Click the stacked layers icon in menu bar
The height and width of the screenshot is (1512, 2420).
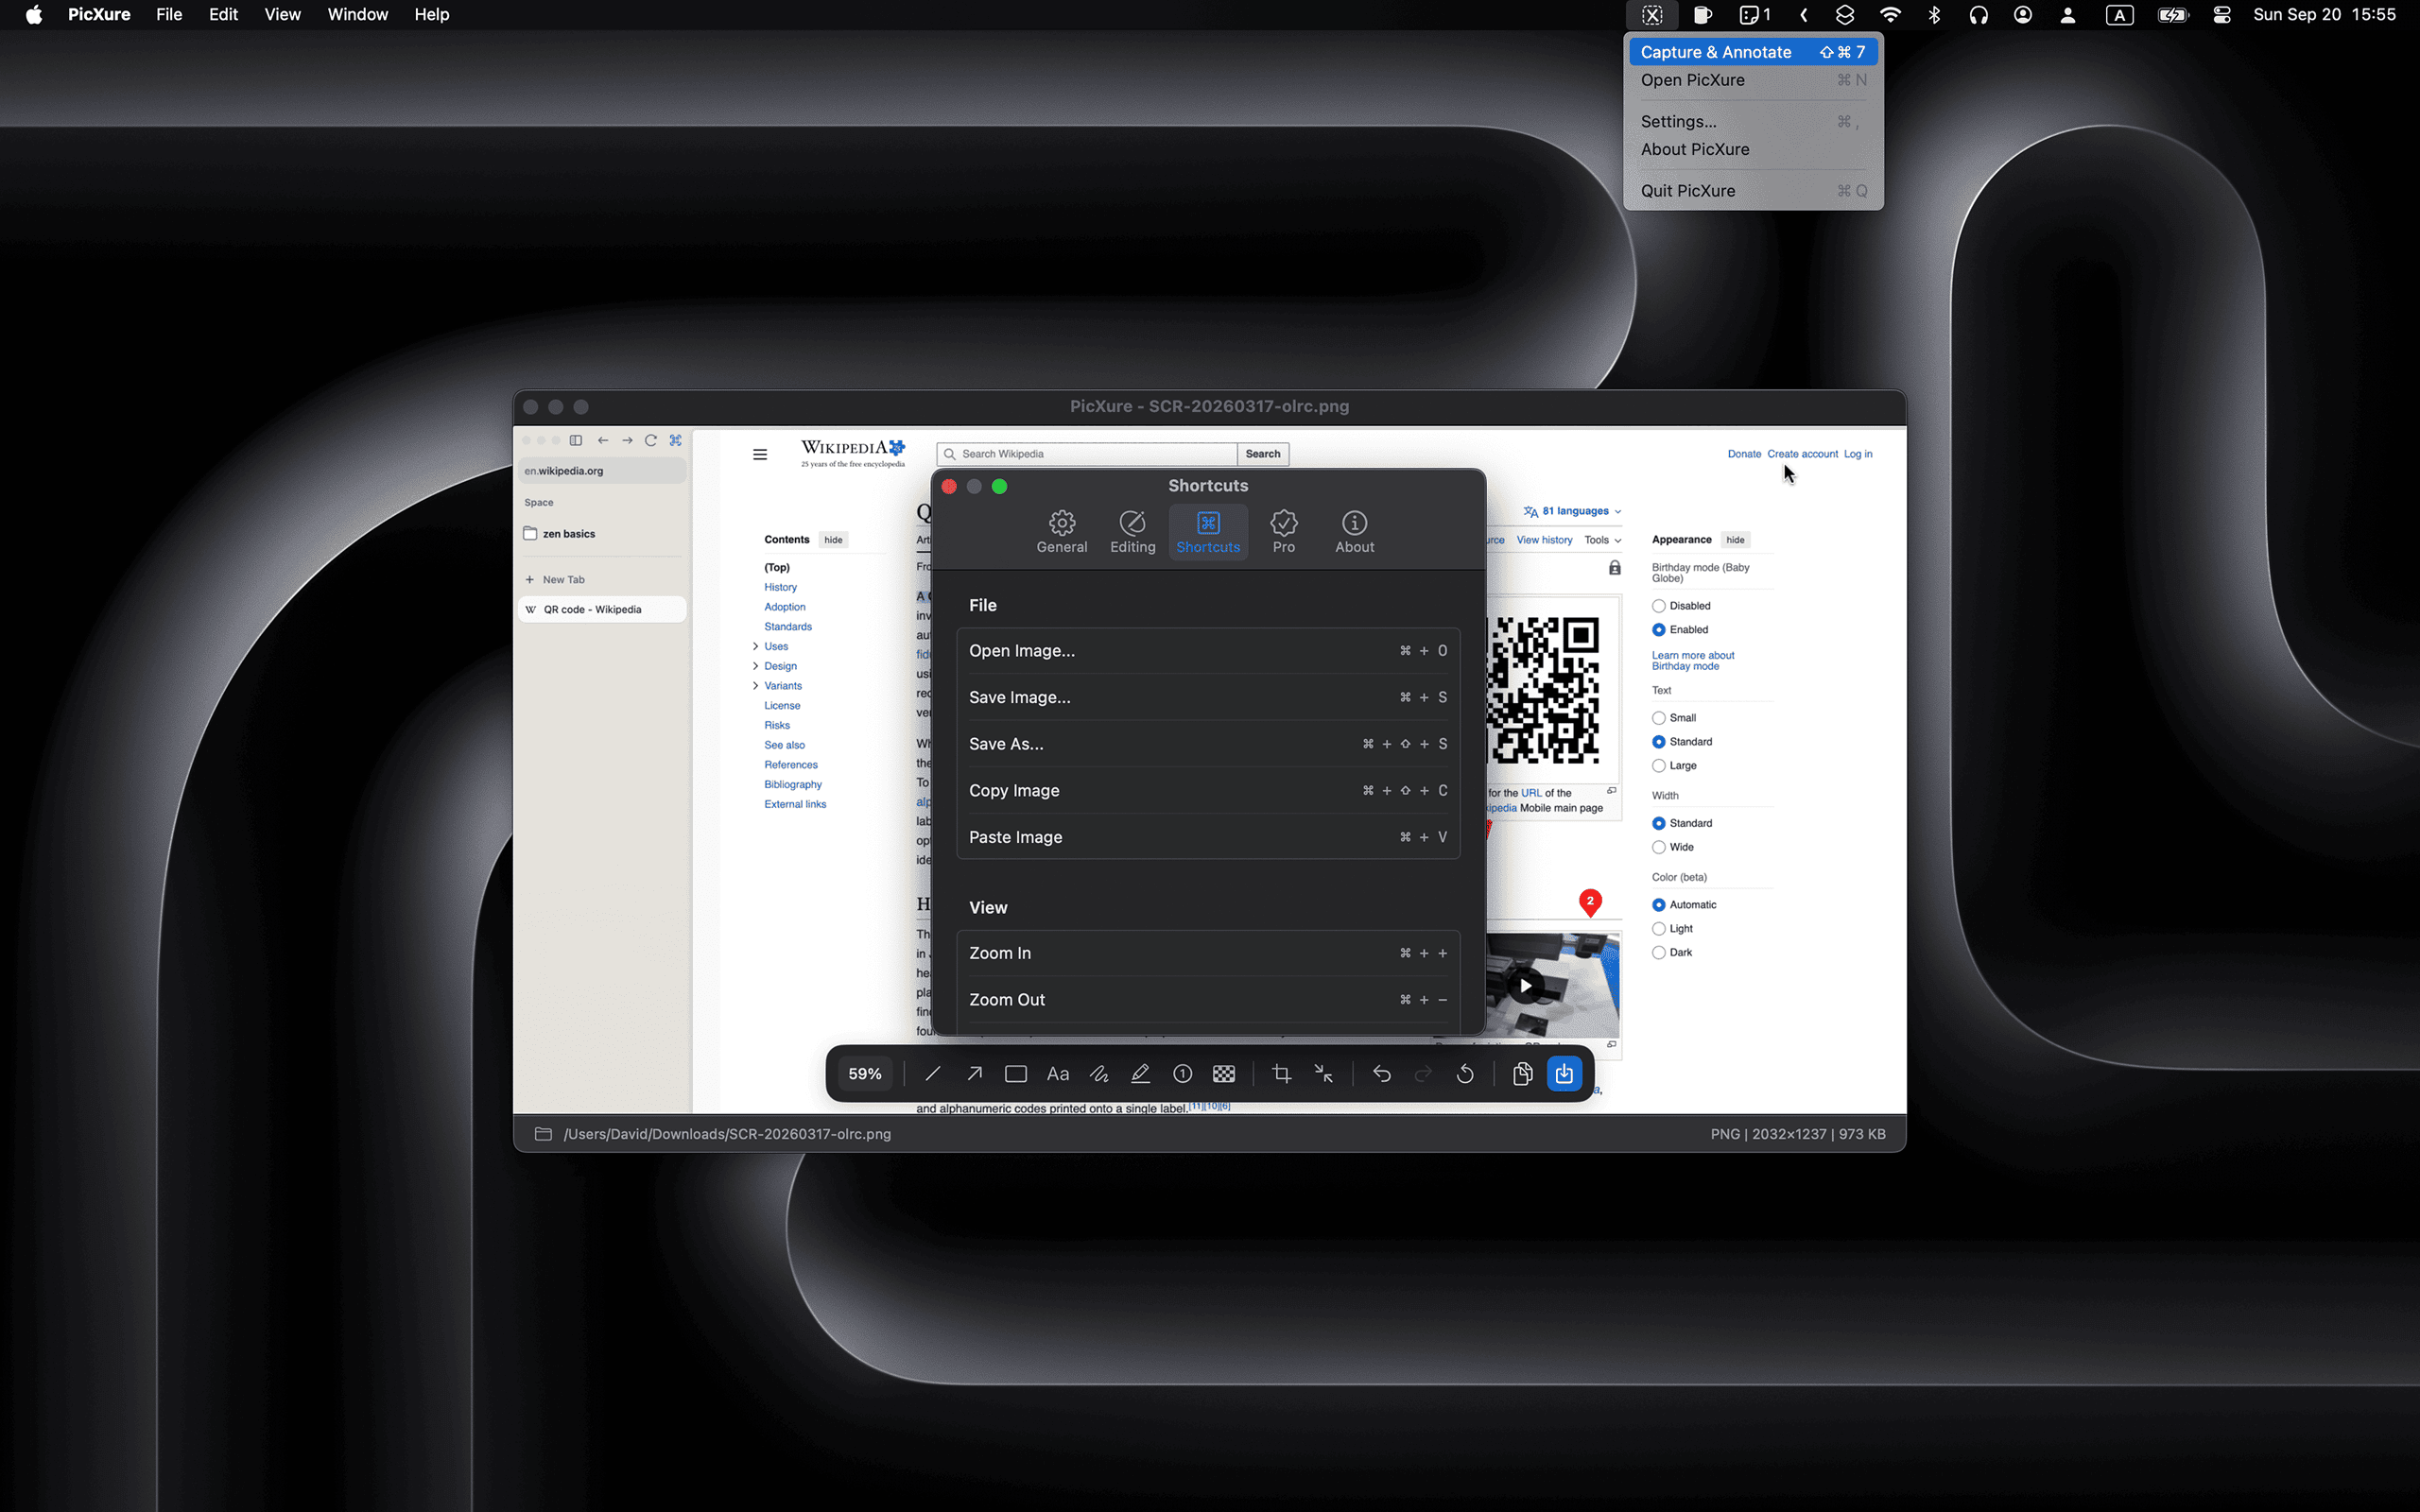(1845, 15)
